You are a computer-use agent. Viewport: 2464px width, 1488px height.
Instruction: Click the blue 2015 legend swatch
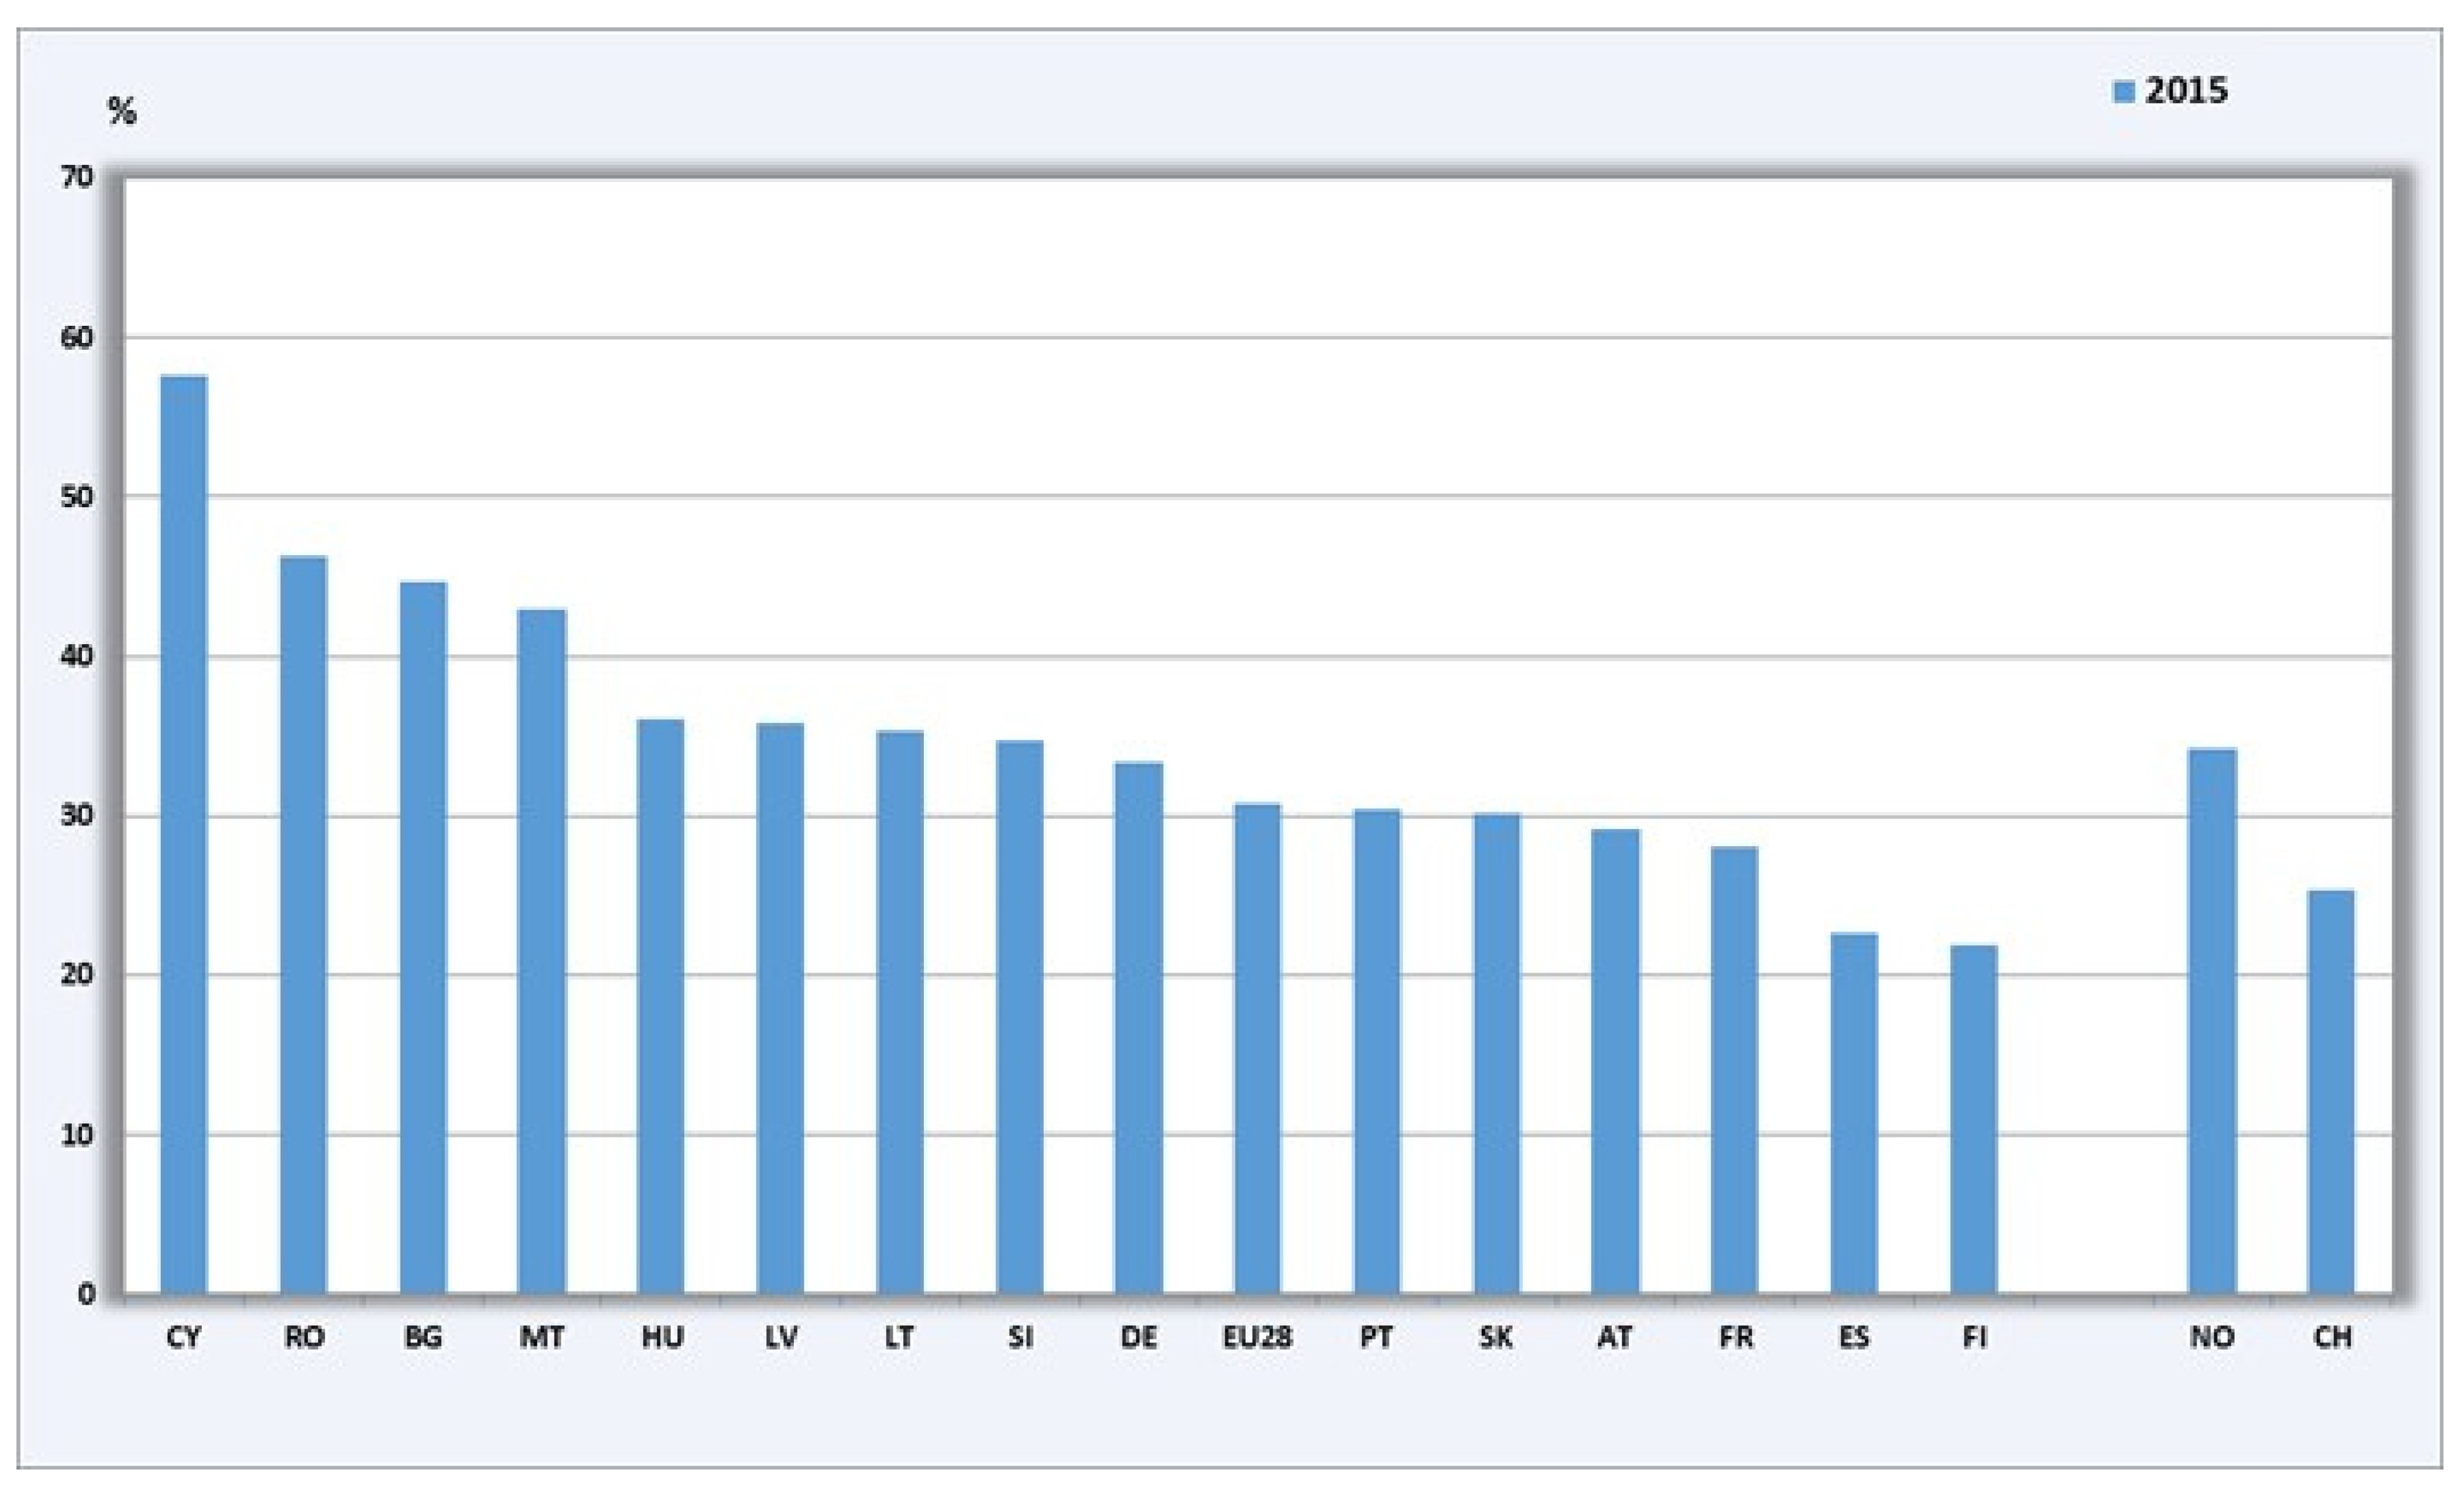(2123, 92)
